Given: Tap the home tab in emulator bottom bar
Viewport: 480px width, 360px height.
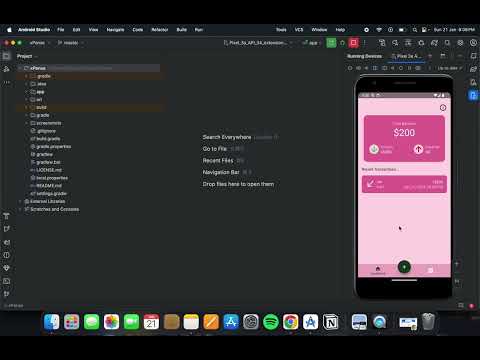Looking at the screenshot, I should [x=378, y=270].
